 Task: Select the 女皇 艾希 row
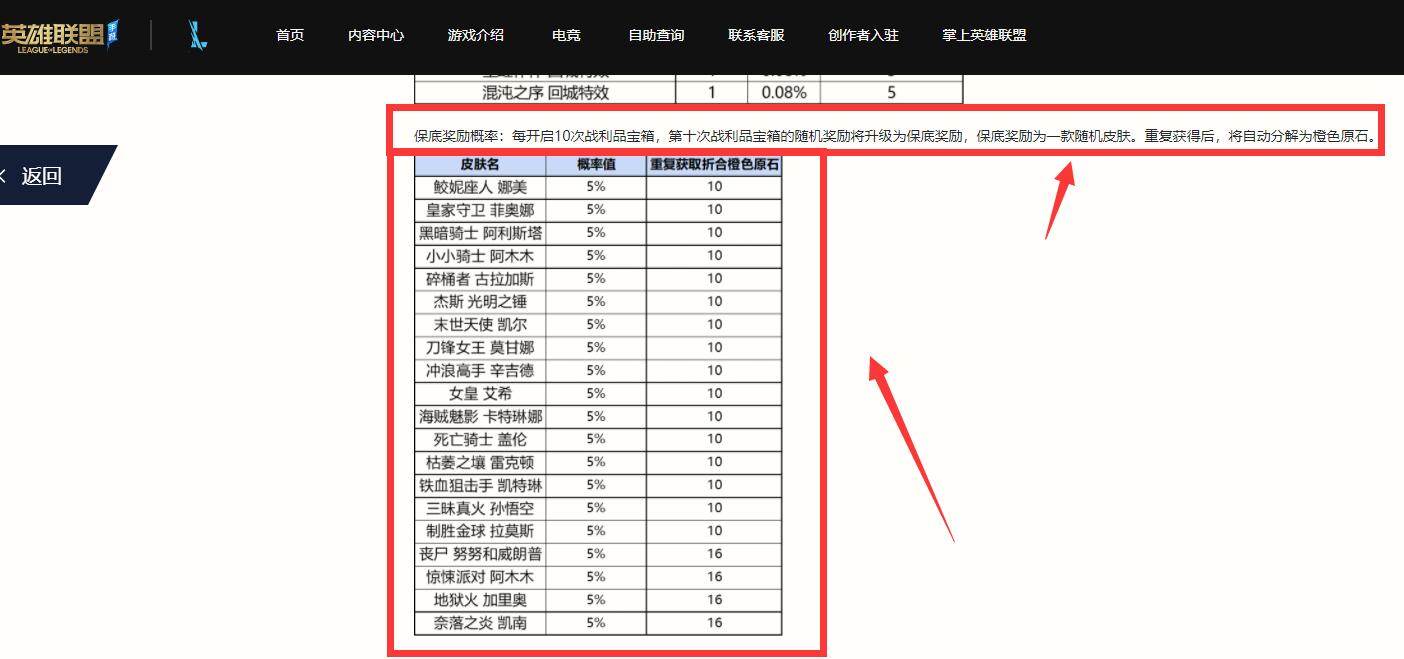[x=598, y=394]
